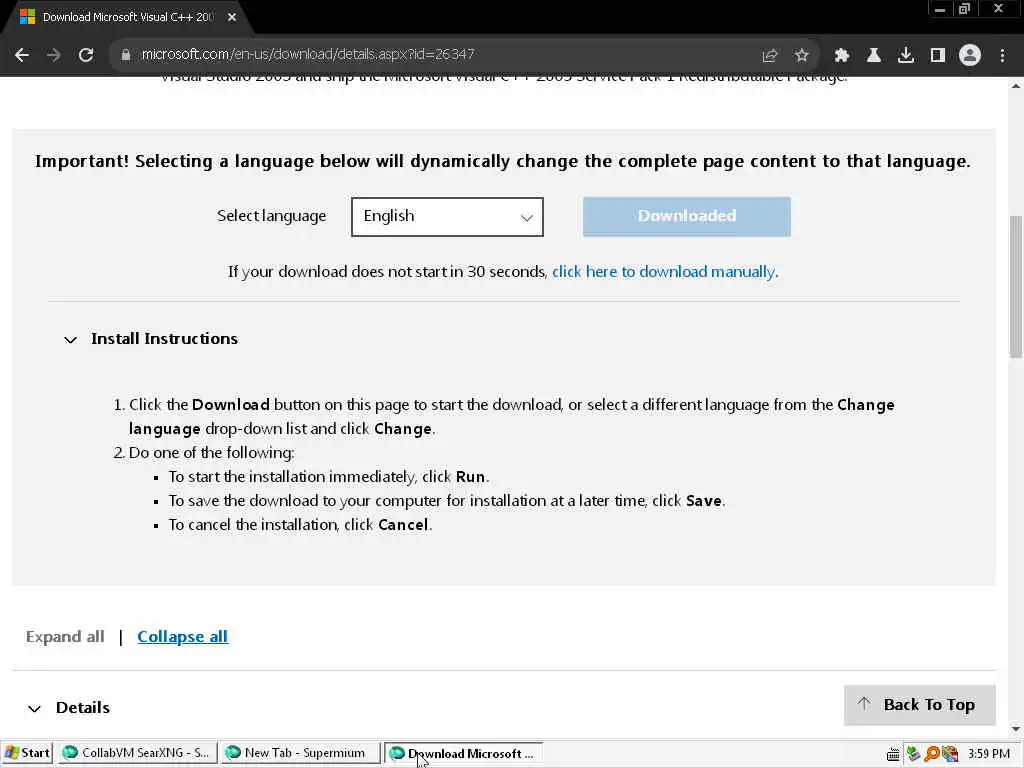Click here to download manually link

(x=664, y=272)
